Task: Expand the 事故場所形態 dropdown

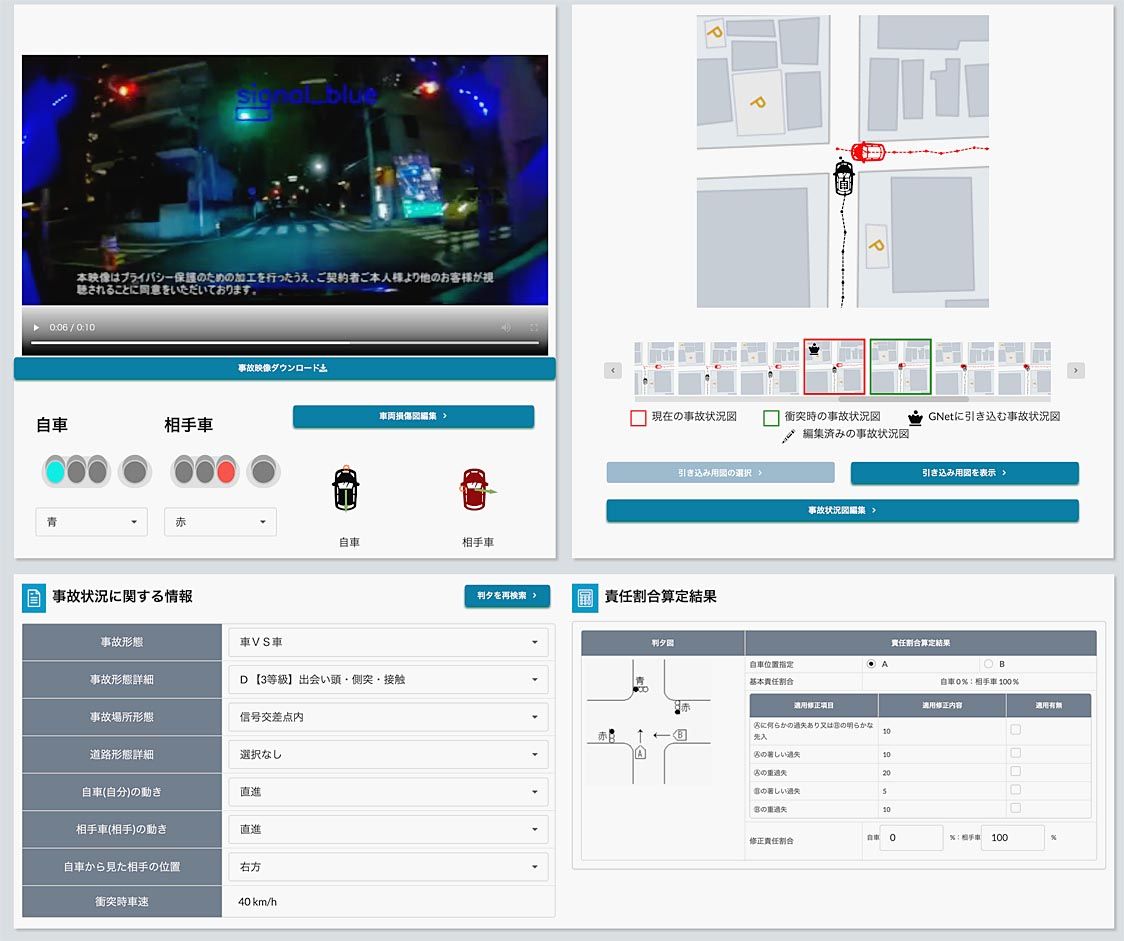Action: tap(388, 717)
